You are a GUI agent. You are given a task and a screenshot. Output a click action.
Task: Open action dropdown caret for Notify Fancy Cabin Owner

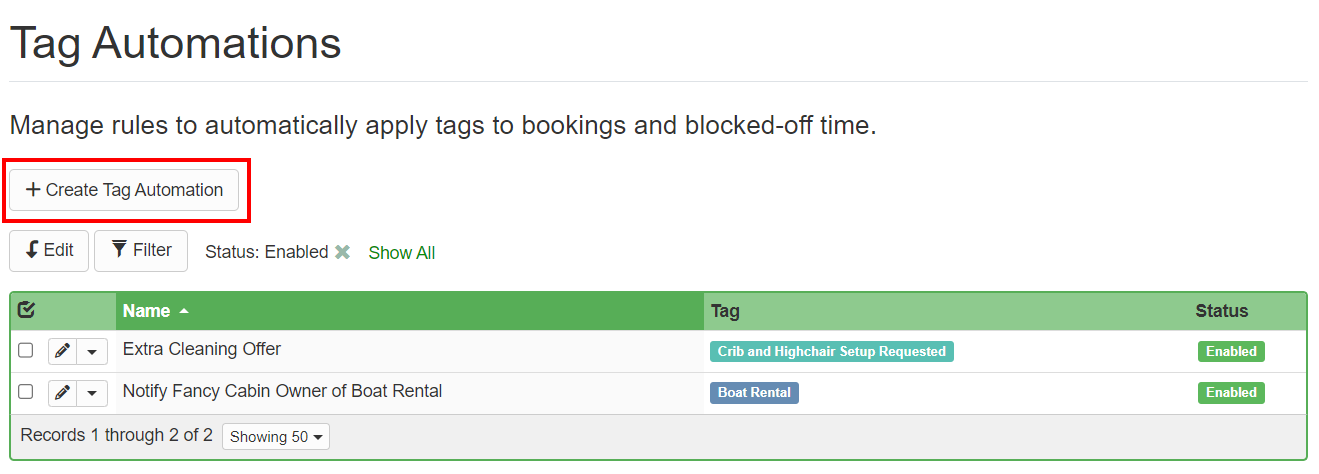92,393
